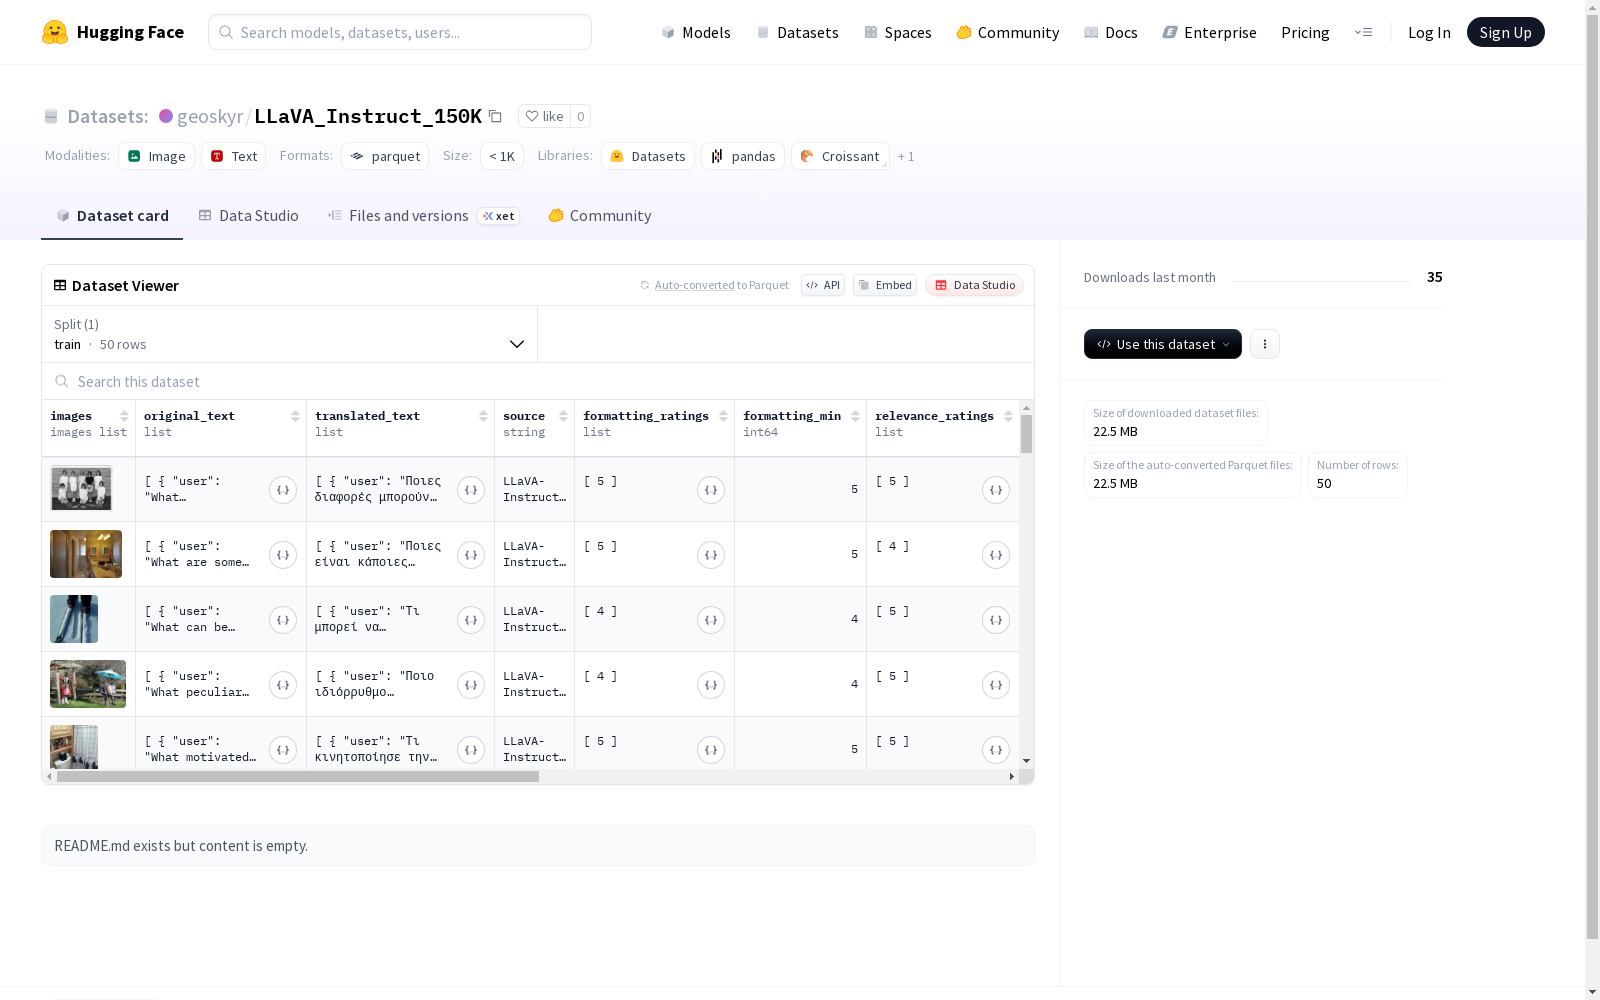Open the dataset Community tab
This screenshot has width=1600, height=1000.
coord(600,216)
